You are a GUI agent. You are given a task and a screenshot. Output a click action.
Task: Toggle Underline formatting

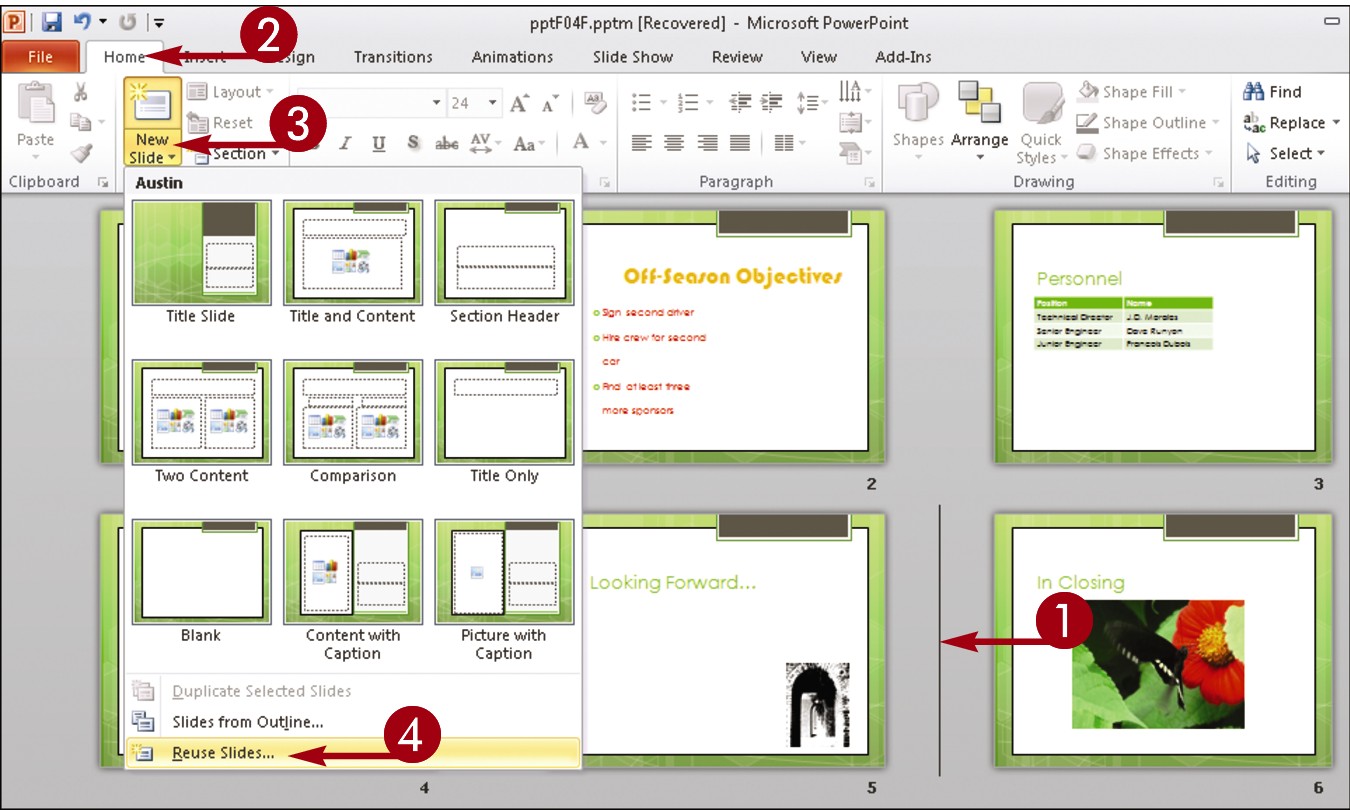378,143
